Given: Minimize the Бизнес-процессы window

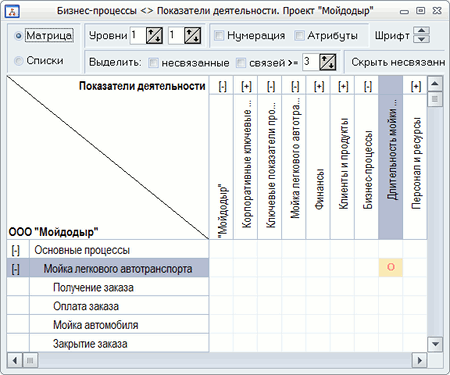Looking at the screenshot, I should [x=404, y=11].
